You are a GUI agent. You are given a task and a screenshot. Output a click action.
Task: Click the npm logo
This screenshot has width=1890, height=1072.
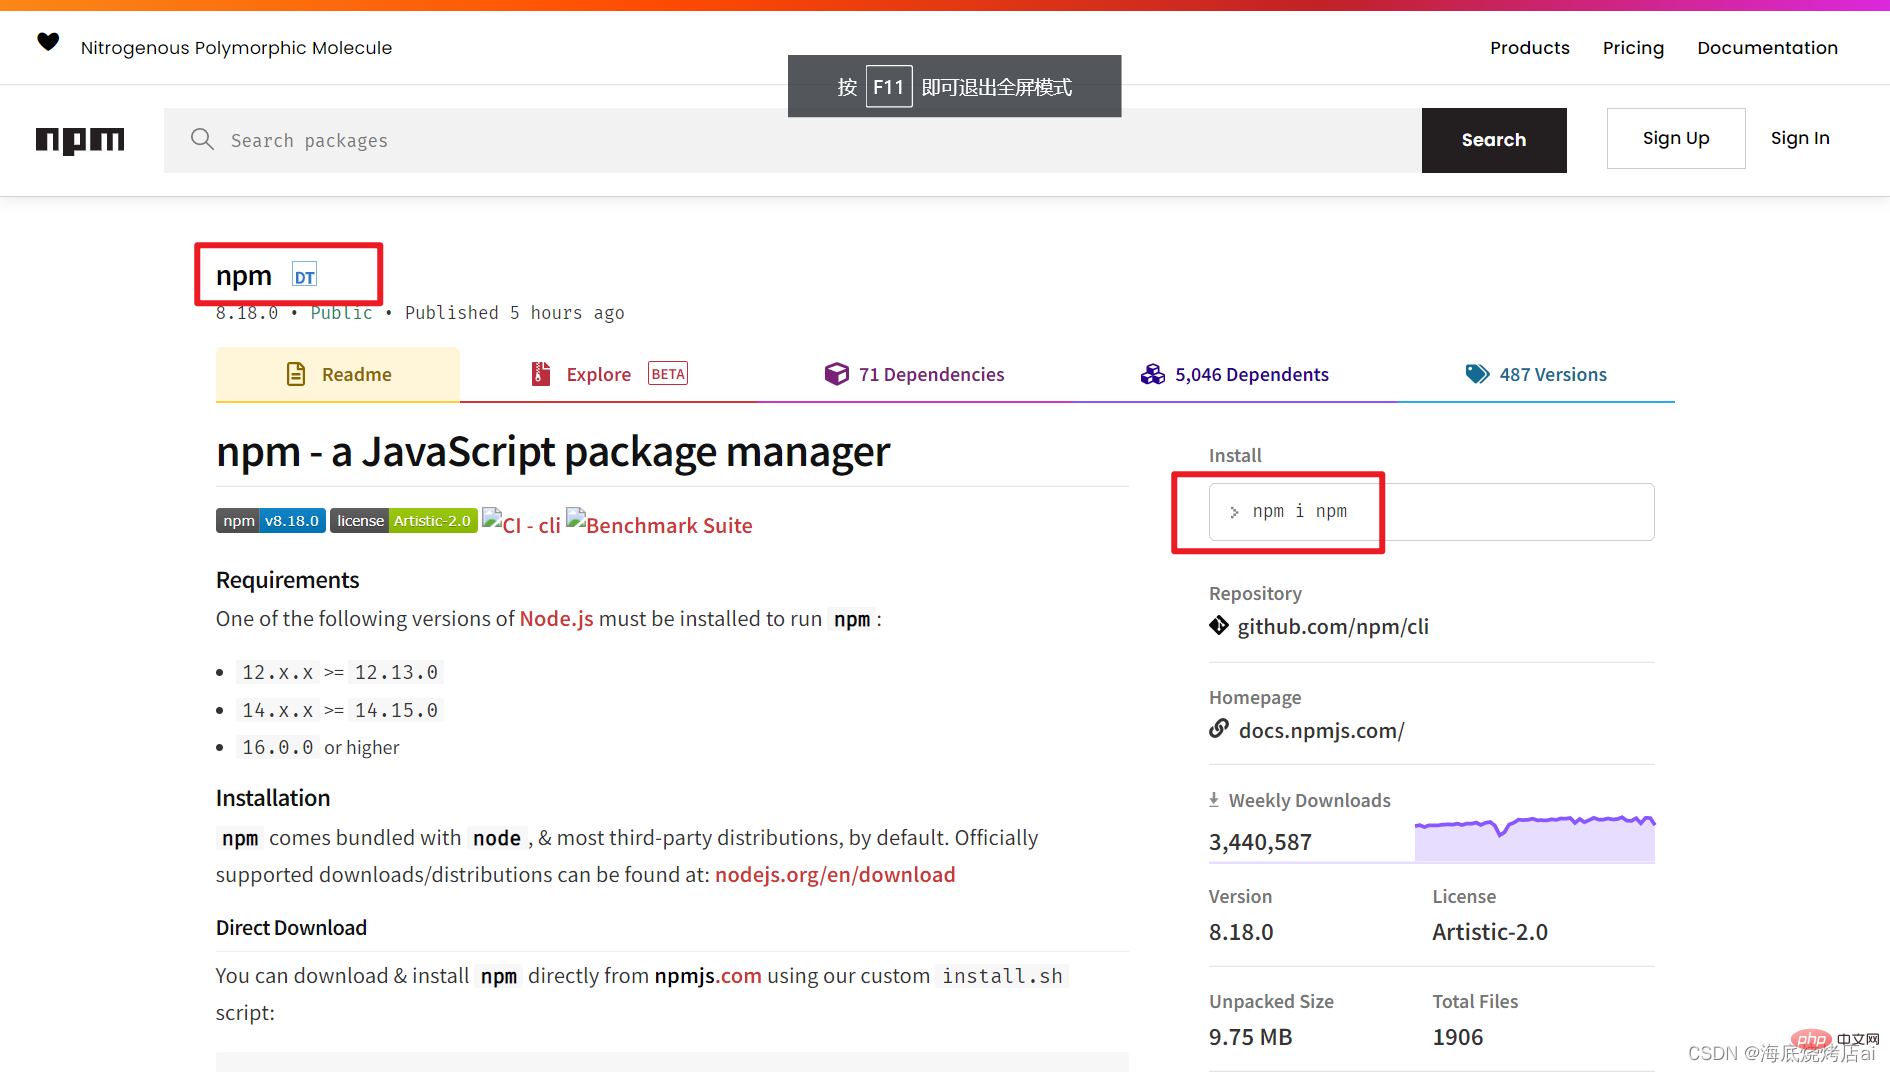(80, 140)
